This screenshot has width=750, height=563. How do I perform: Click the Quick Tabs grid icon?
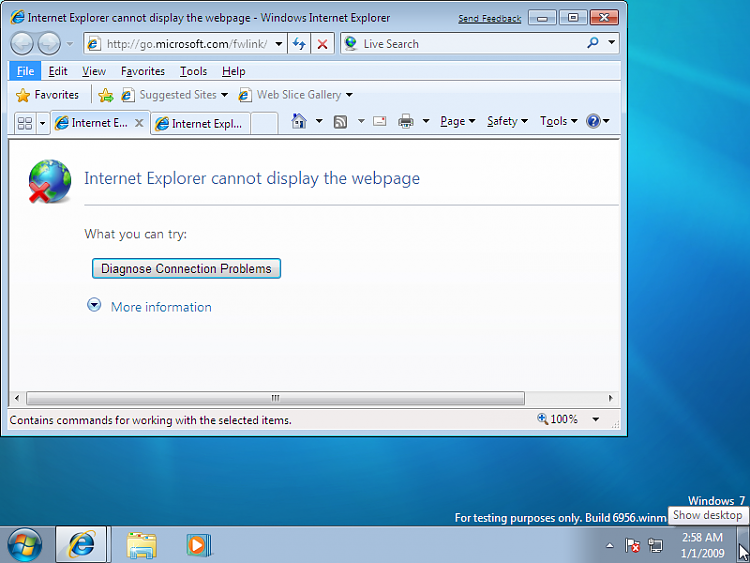click(25, 123)
